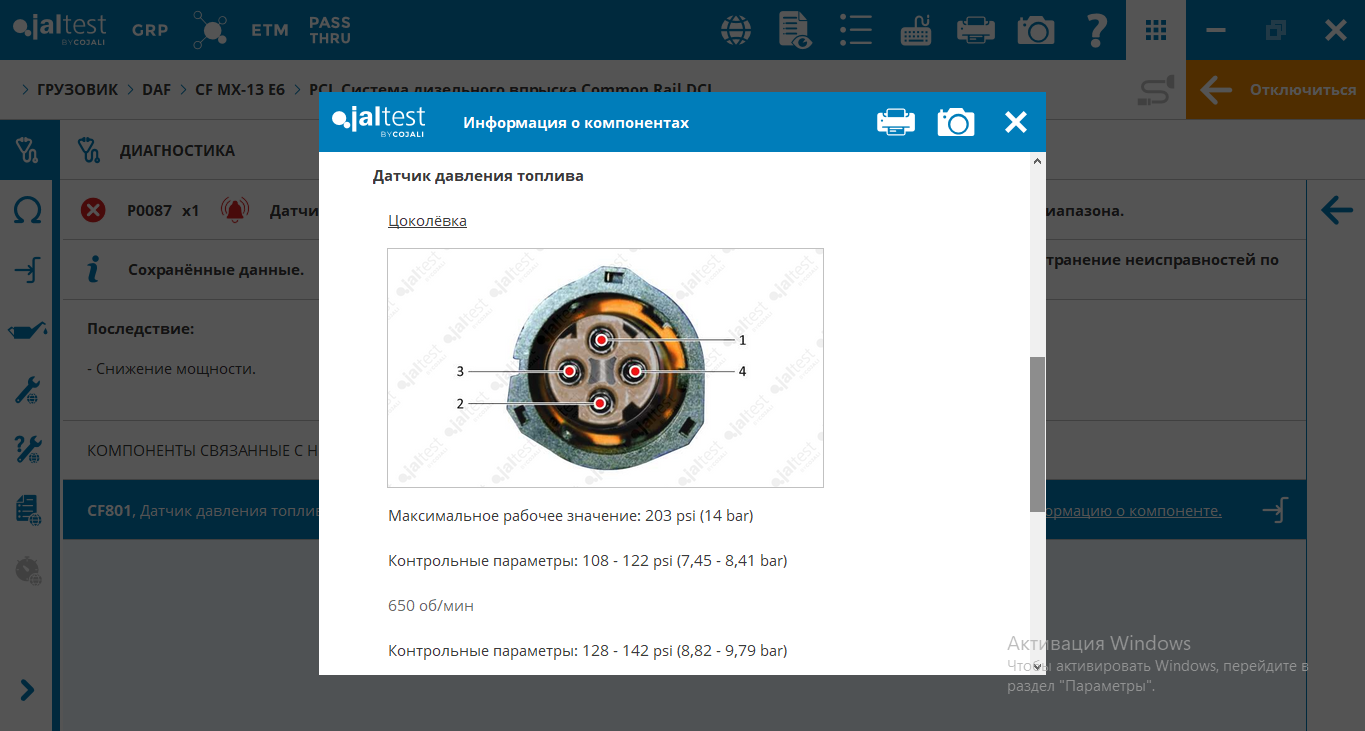Switch to PASS THRU mode

coord(330,30)
